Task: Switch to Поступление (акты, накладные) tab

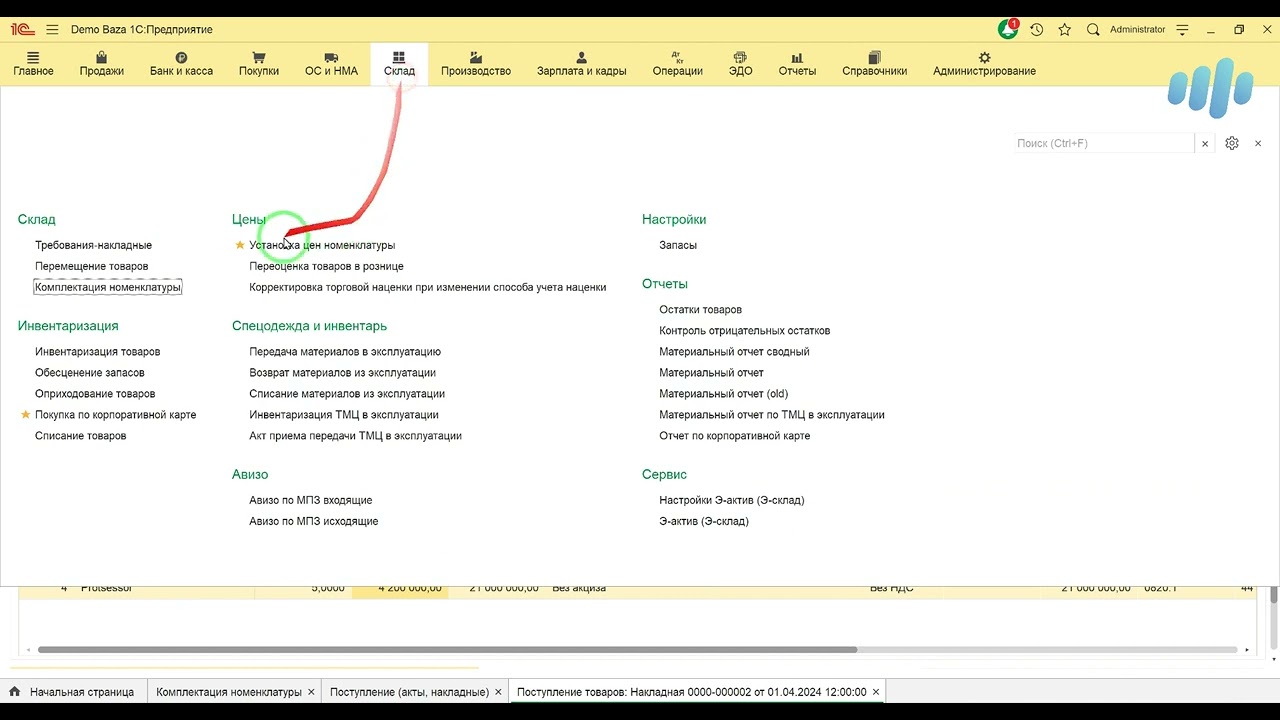Action: pos(409,692)
